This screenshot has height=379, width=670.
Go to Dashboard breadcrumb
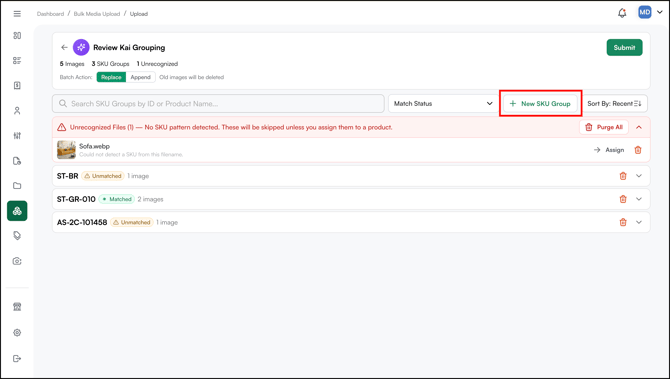[50, 14]
